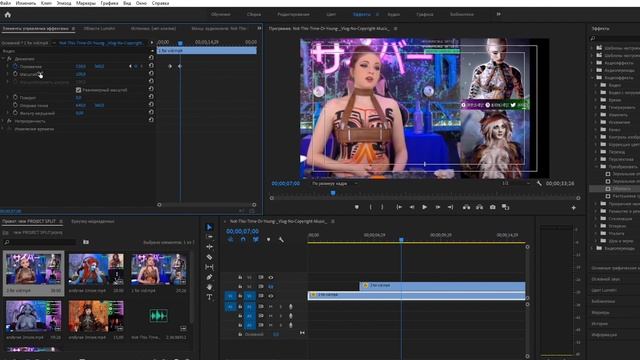
Task: Collapse the Motion effect group
Action: [x=3, y=59]
